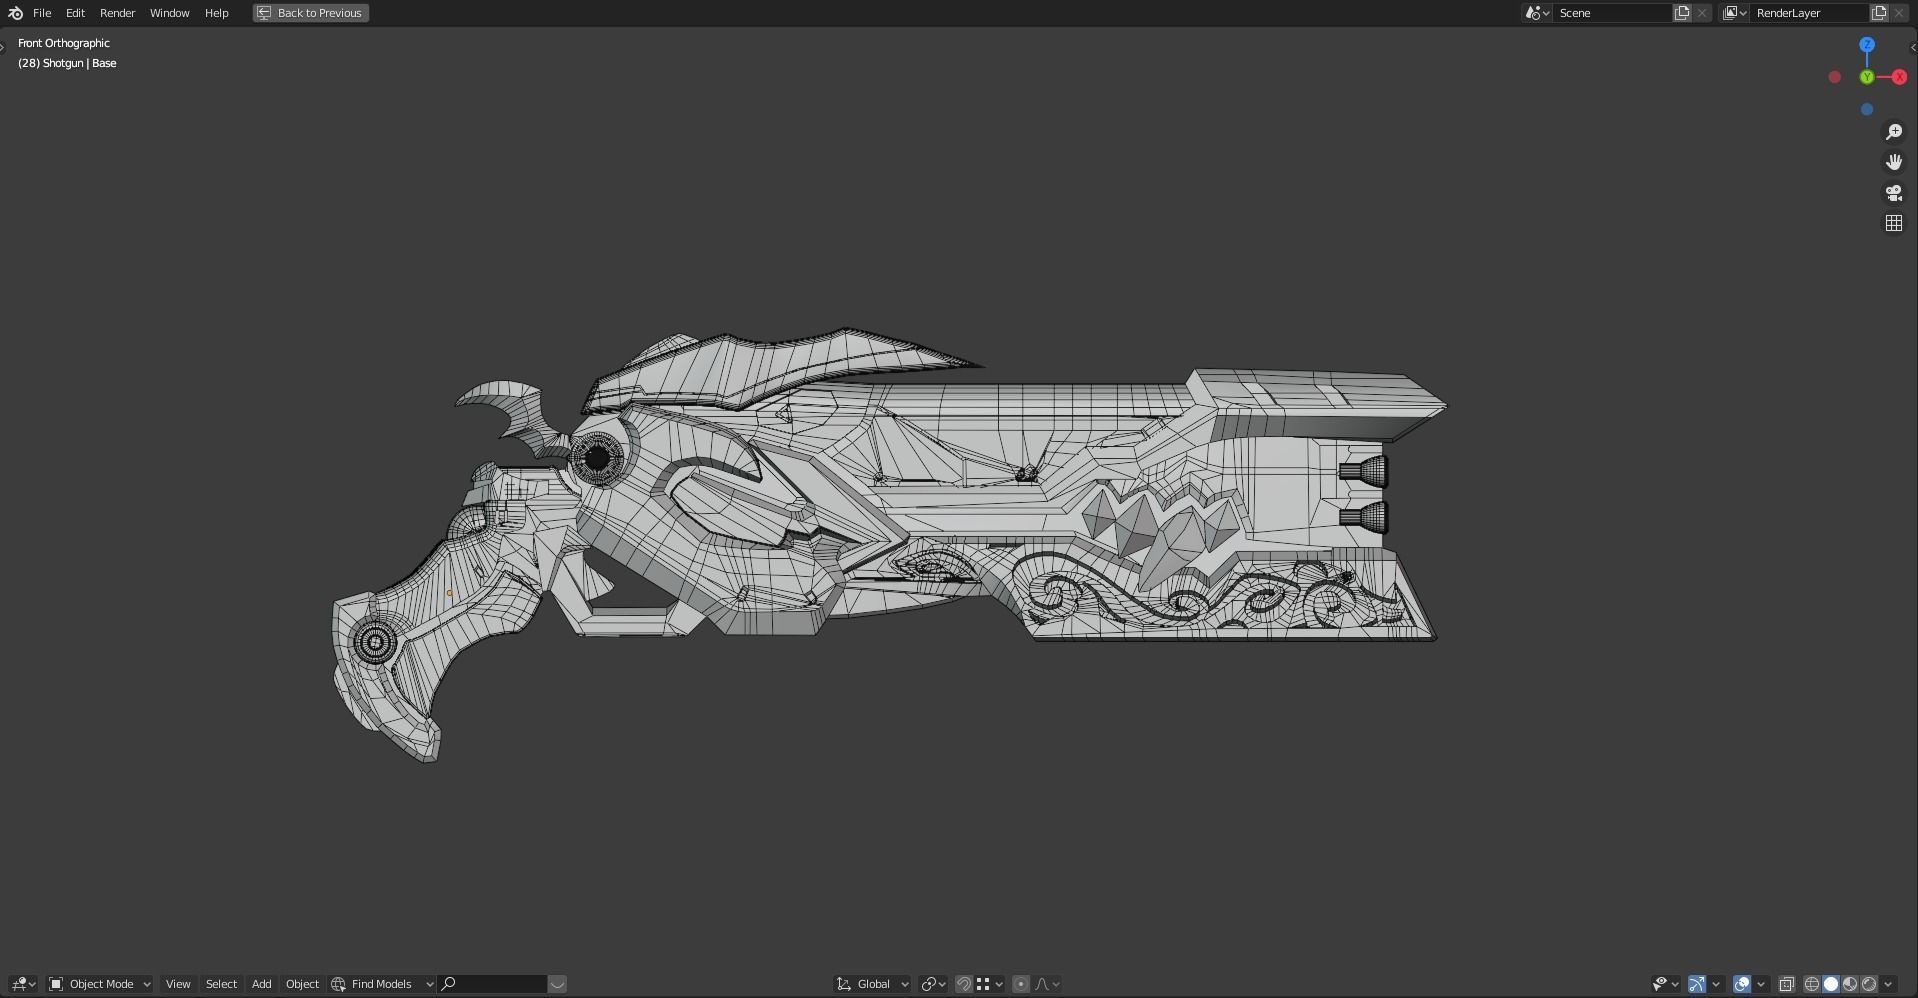Click the Back to Previous button
The width and height of the screenshot is (1918, 998).
309,13
